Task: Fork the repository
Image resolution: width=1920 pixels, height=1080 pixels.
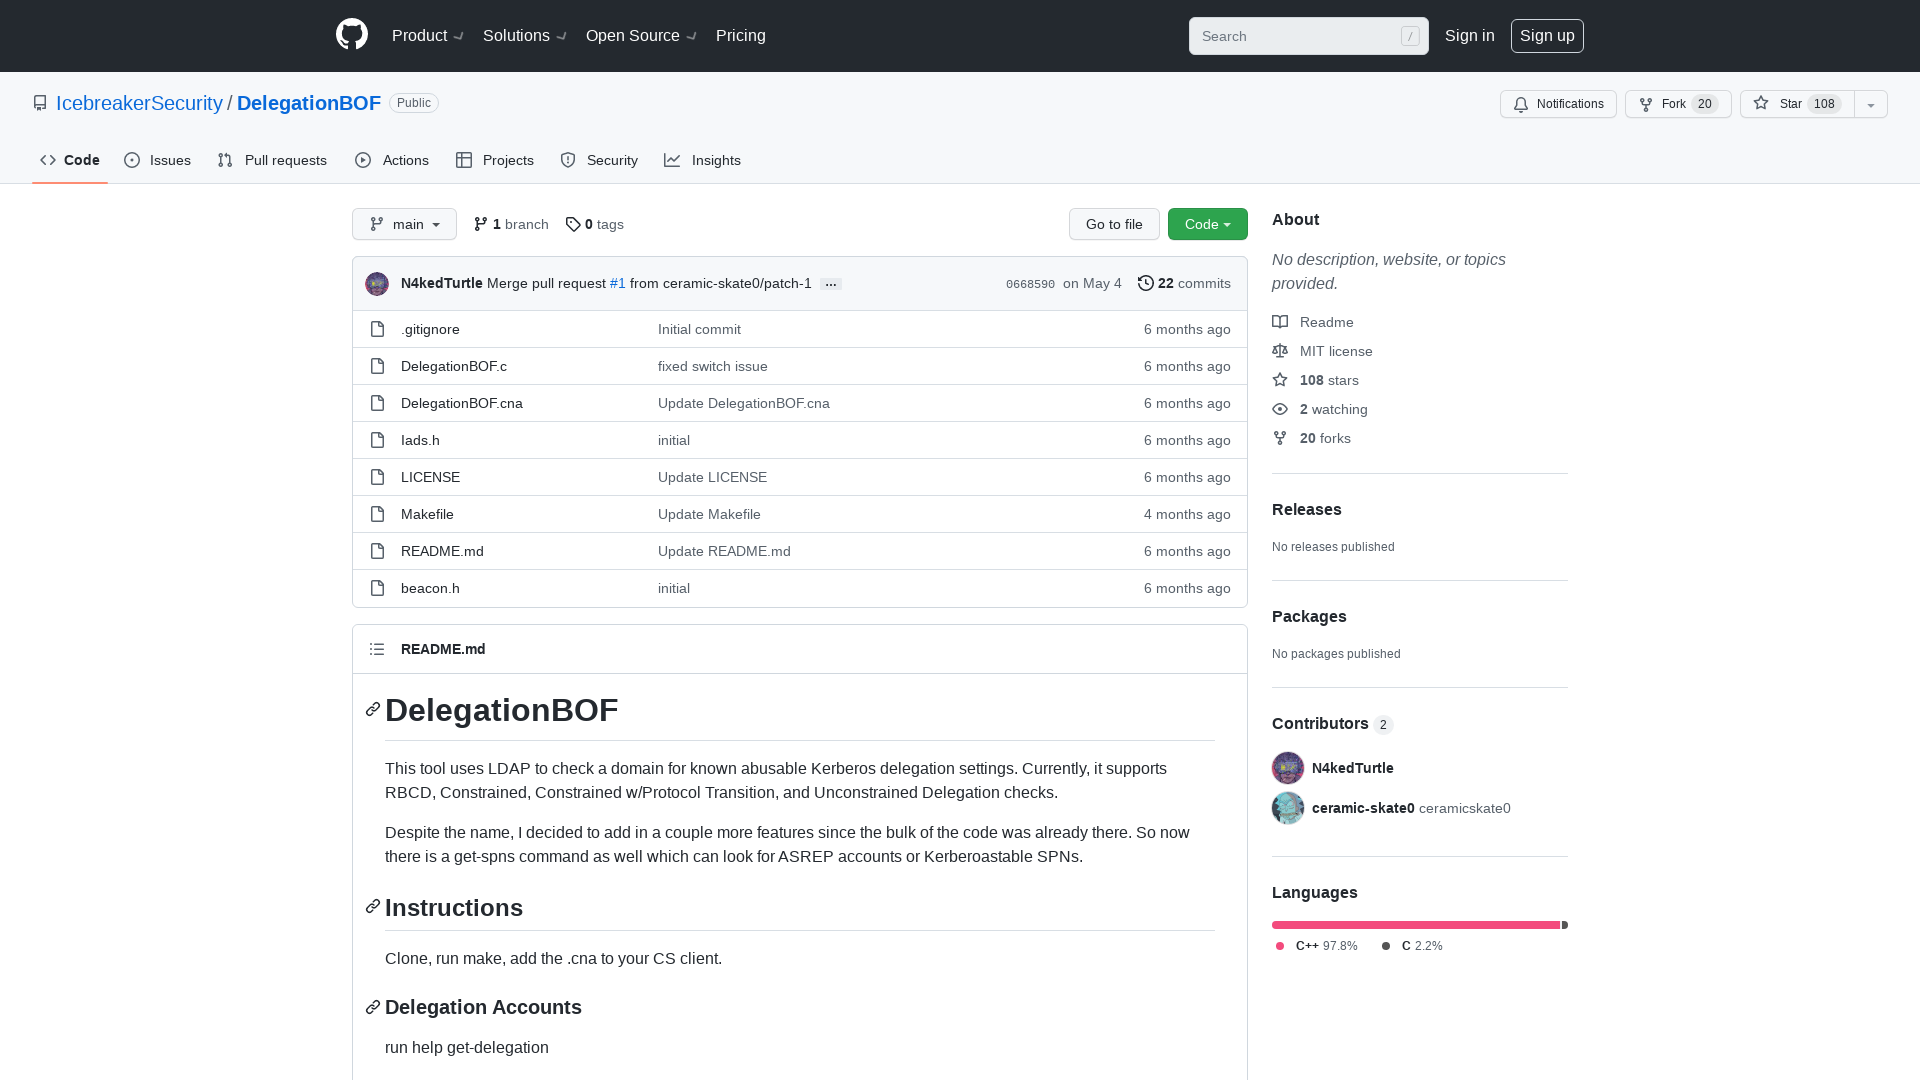Action: [1678, 104]
